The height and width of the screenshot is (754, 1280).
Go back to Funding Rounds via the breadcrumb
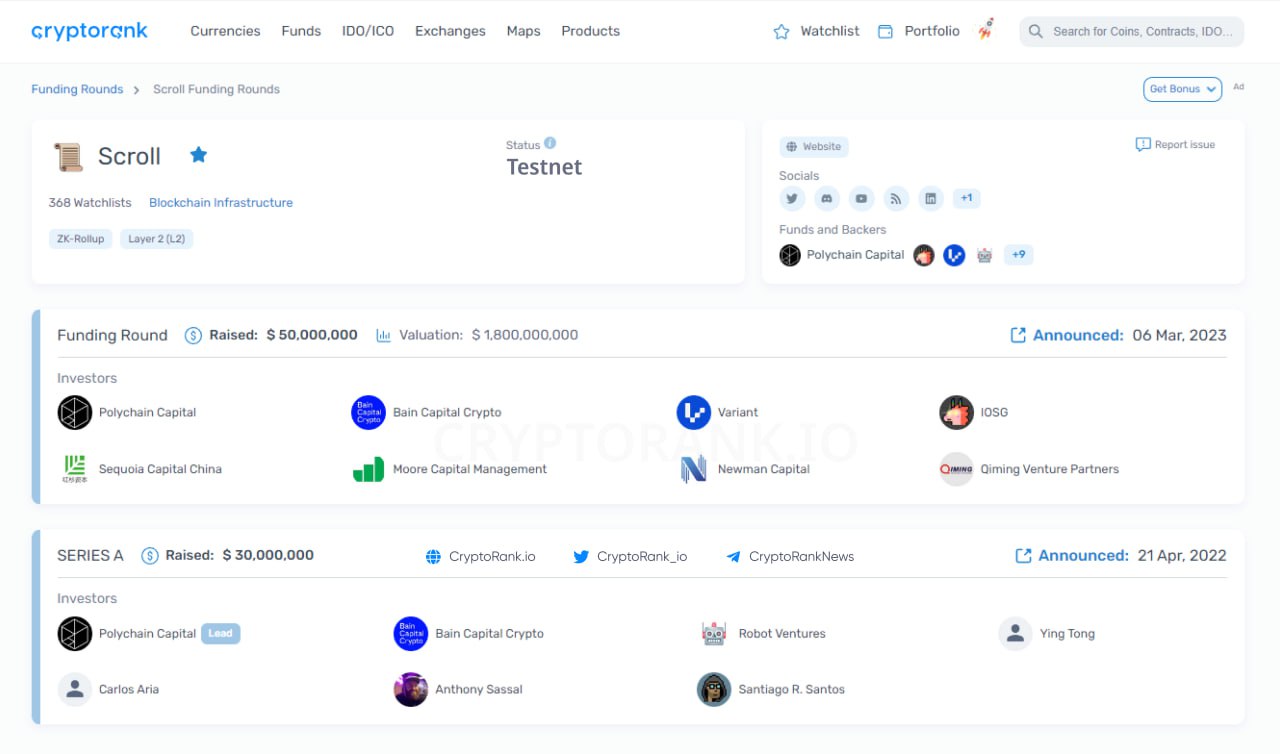click(x=77, y=89)
